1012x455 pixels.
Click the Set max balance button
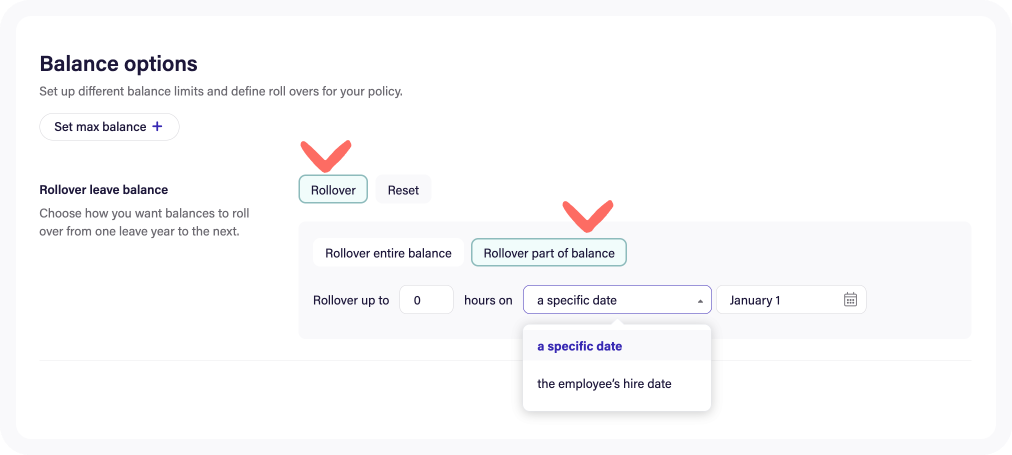[109, 126]
